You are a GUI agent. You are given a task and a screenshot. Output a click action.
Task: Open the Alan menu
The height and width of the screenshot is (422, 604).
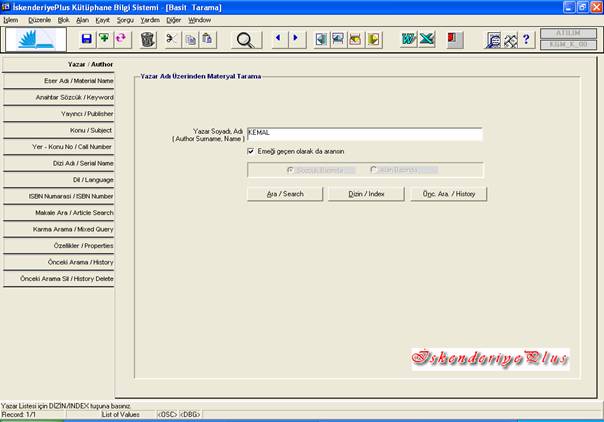[x=82, y=20]
